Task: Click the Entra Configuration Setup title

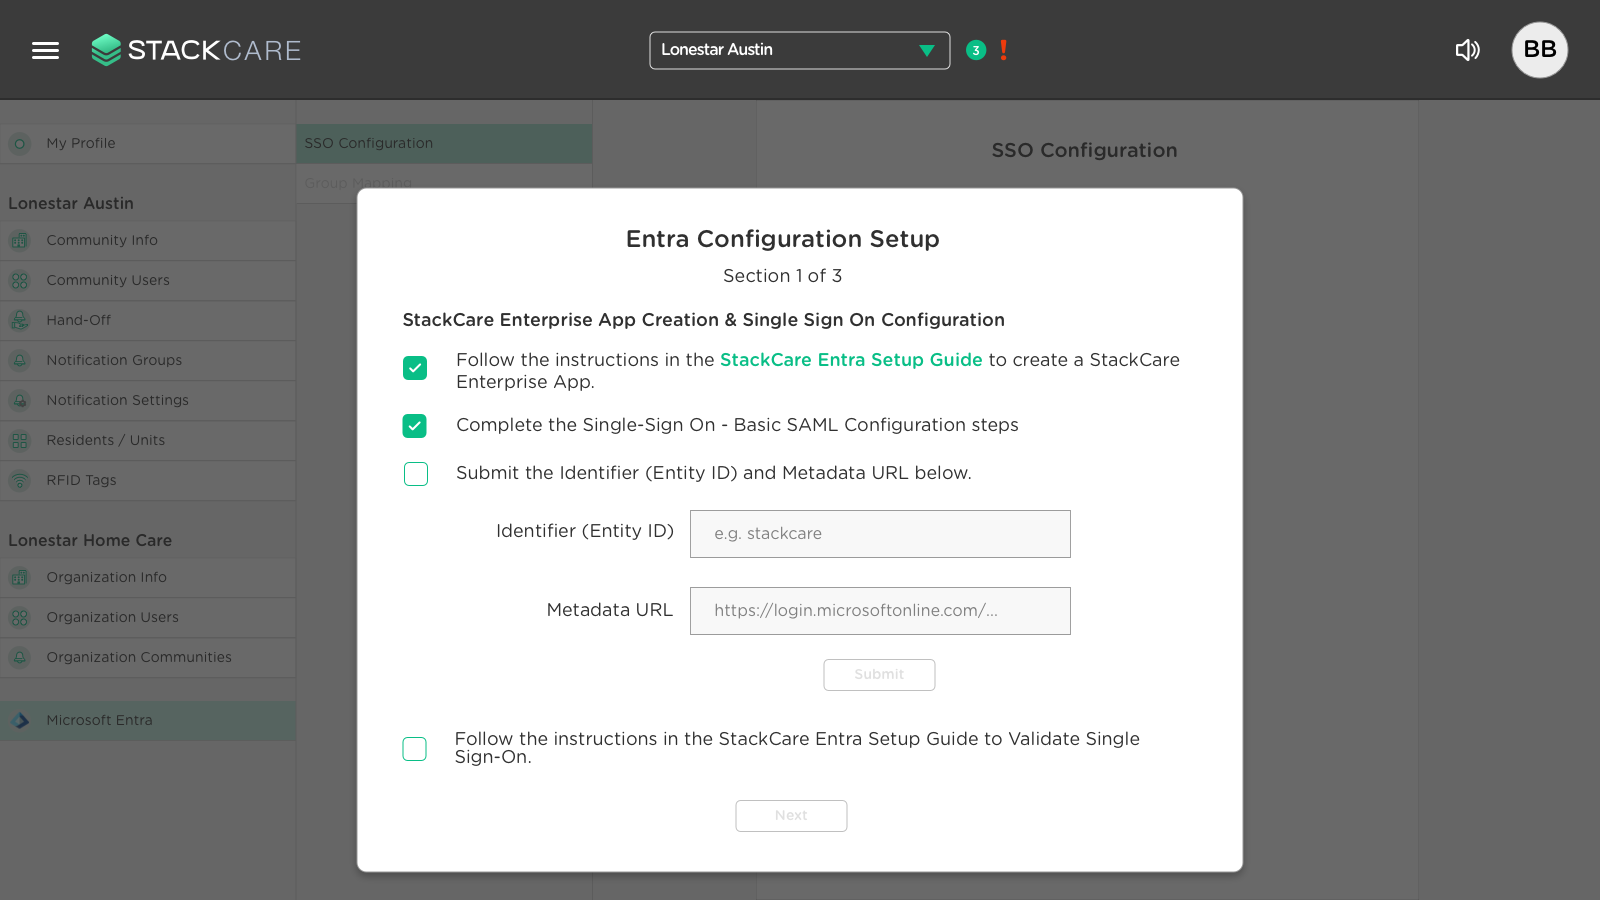Action: (783, 239)
